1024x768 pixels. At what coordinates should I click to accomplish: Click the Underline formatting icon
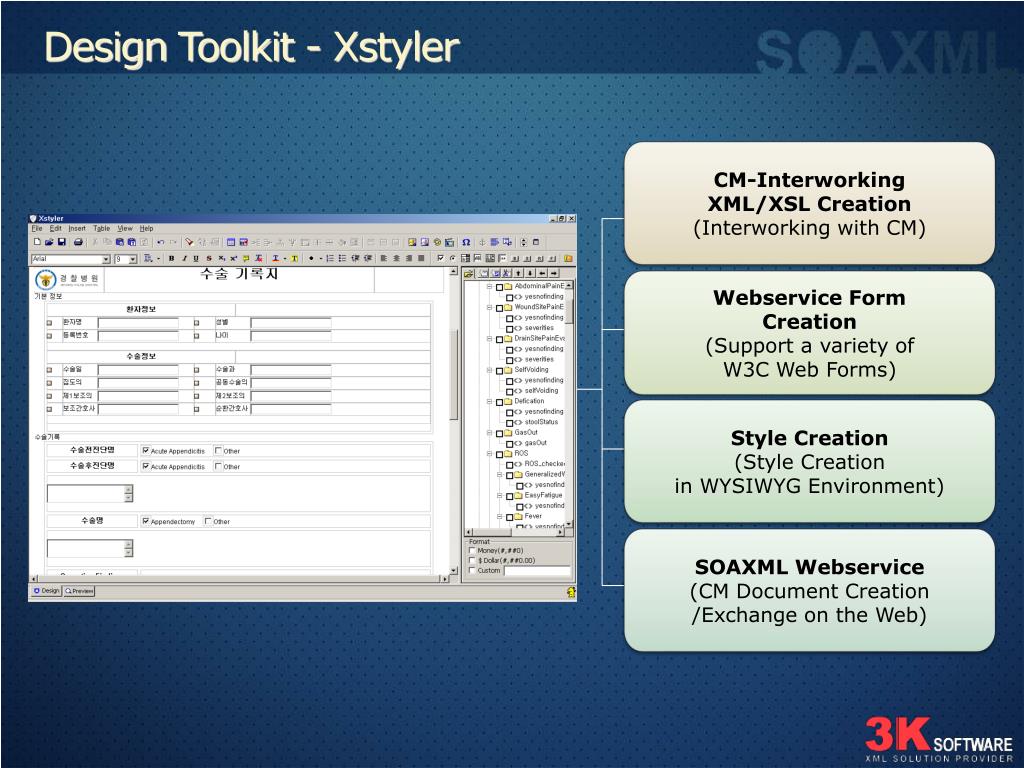point(196,259)
